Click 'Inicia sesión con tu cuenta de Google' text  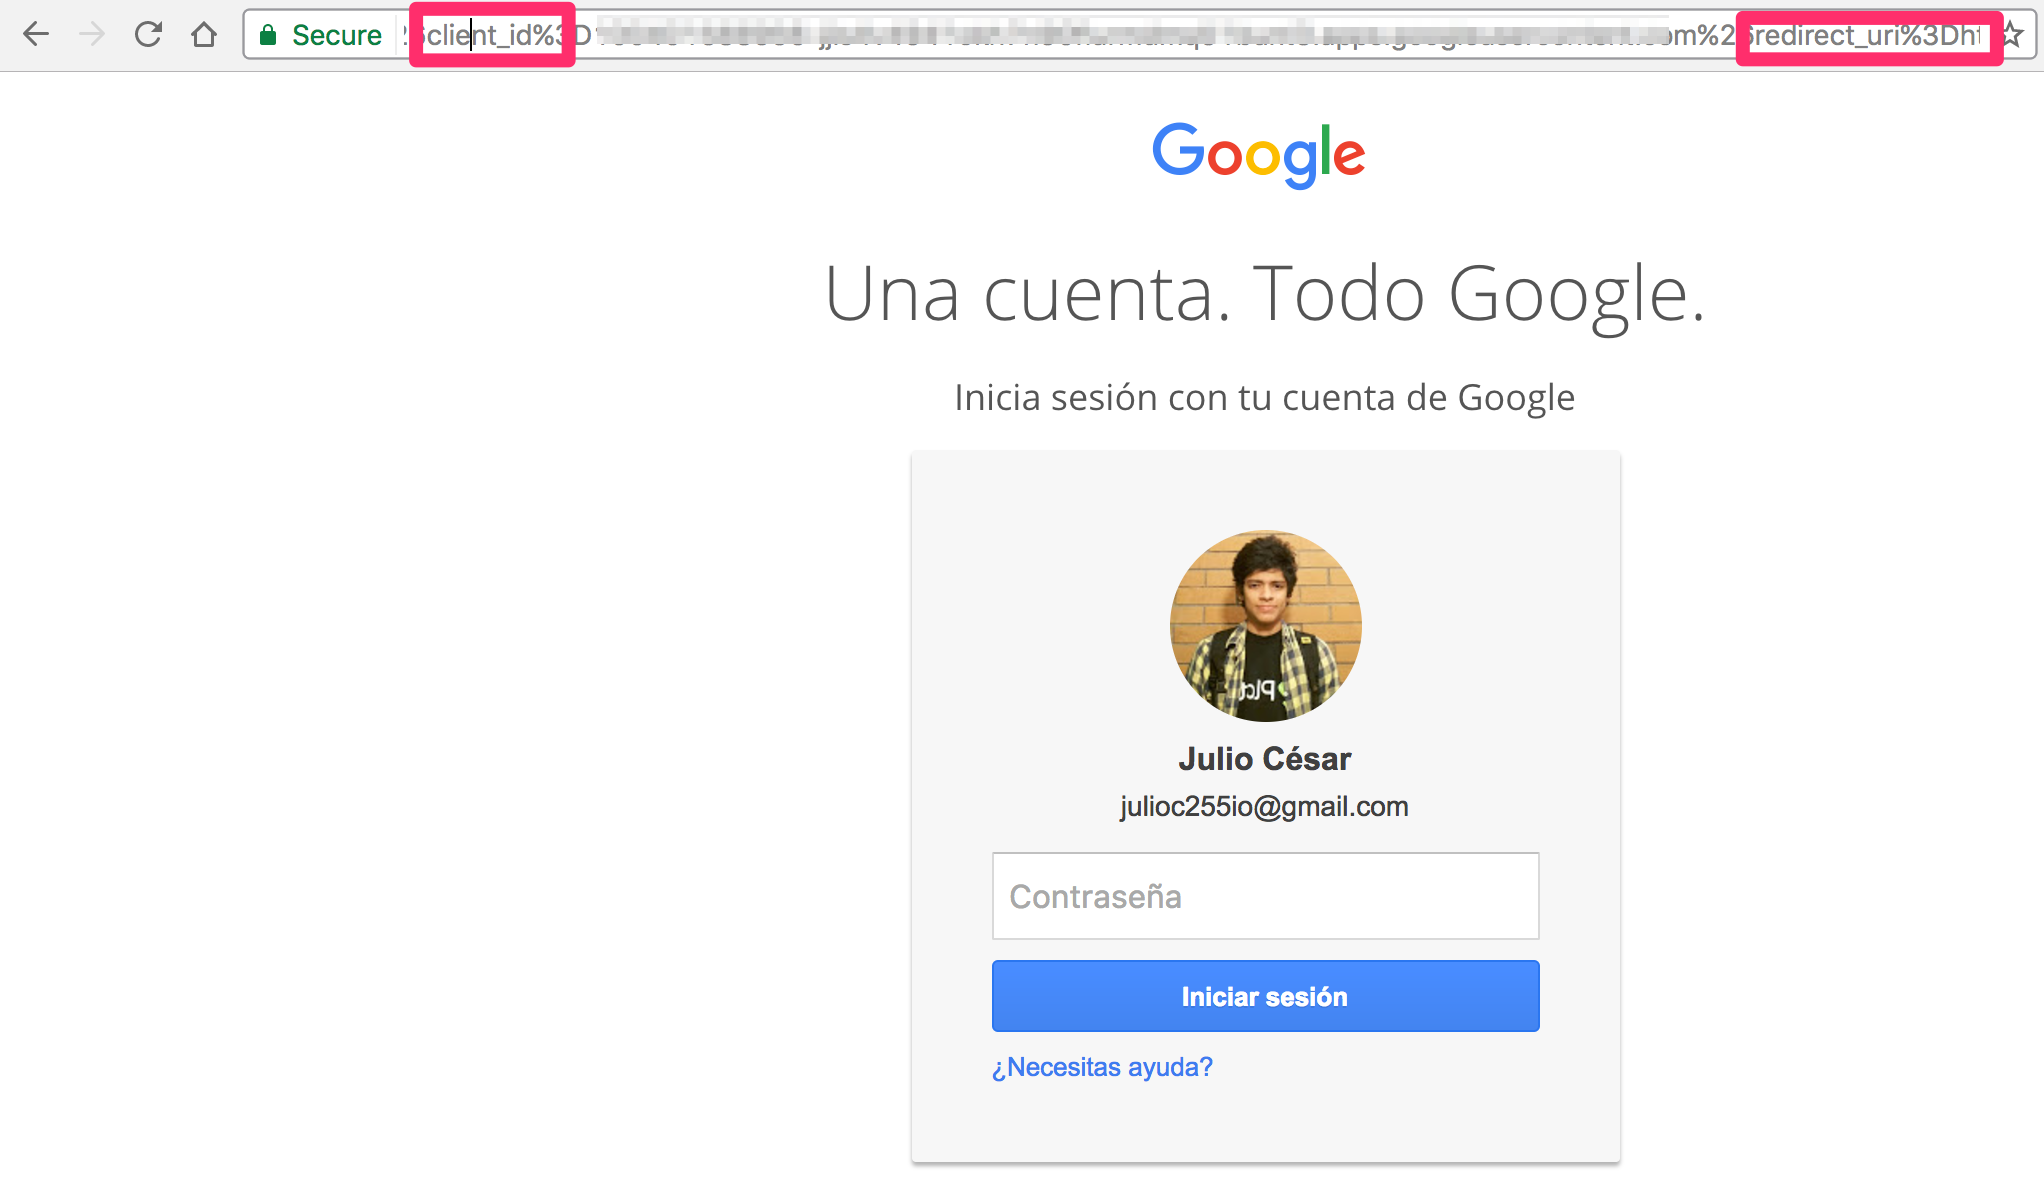tap(1265, 398)
